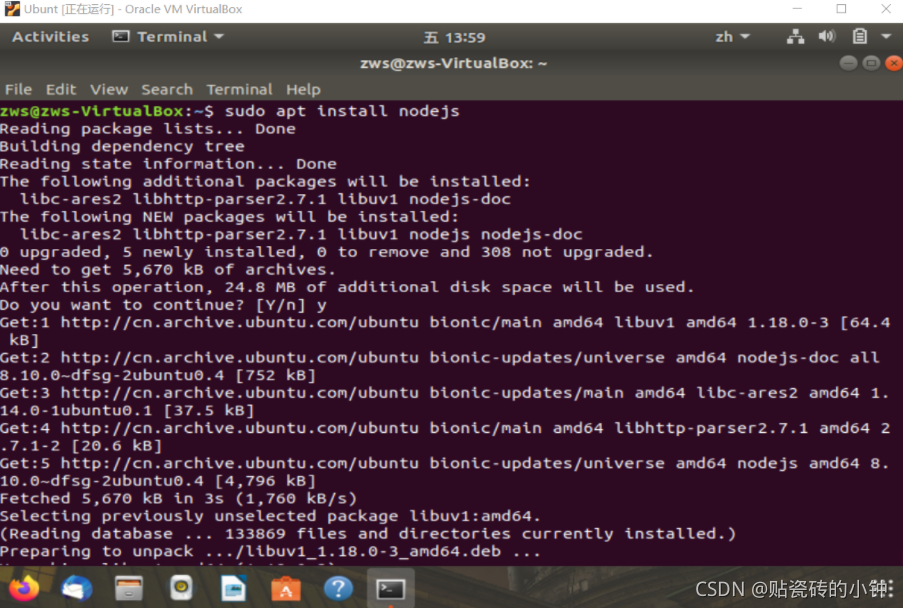Minimize the terminal window
Image resolution: width=903 pixels, height=608 pixels.
[x=848, y=63]
